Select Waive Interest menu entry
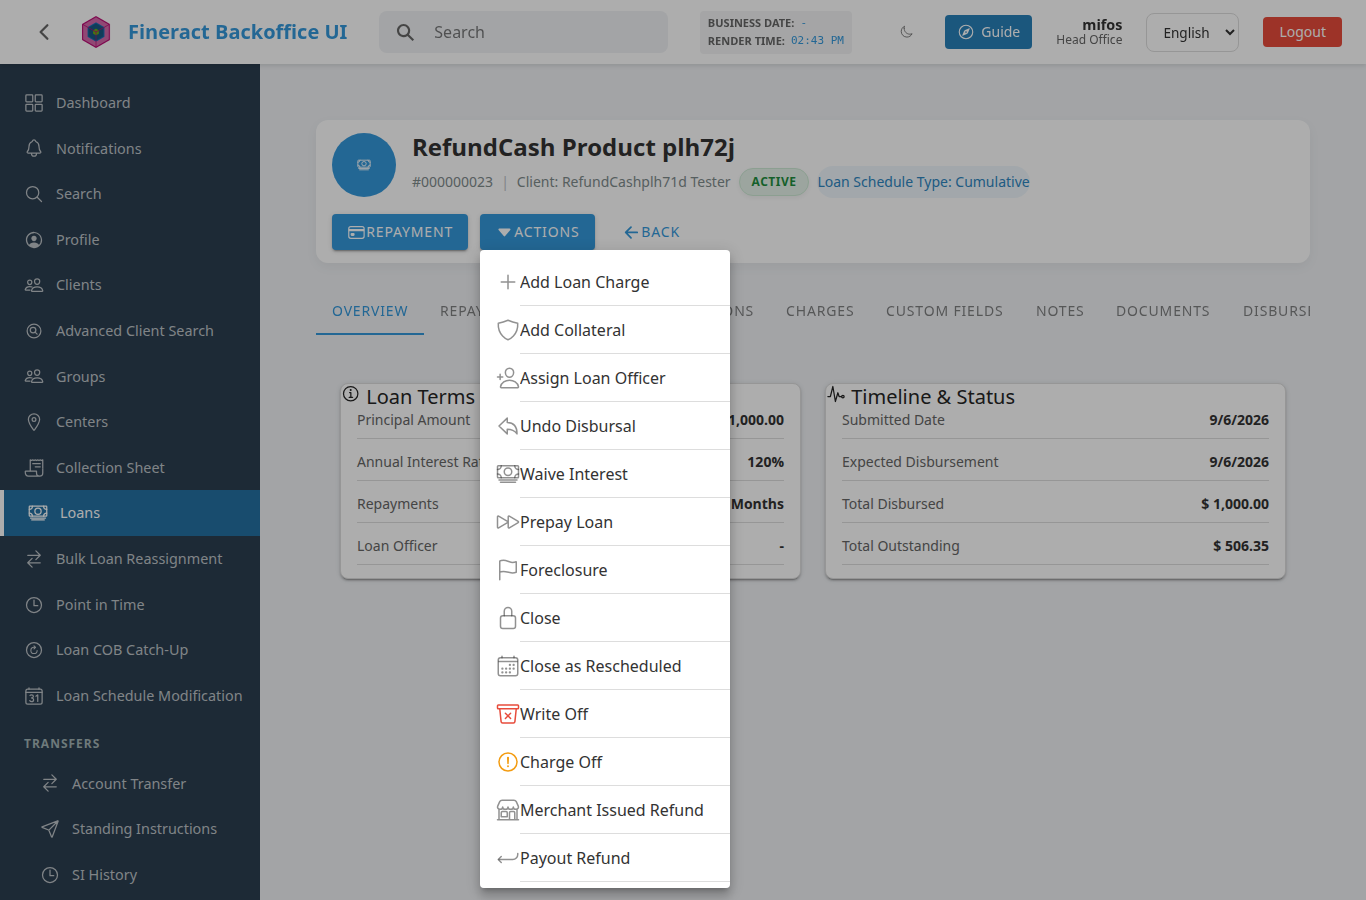Image resolution: width=1366 pixels, height=900 pixels. click(605, 474)
